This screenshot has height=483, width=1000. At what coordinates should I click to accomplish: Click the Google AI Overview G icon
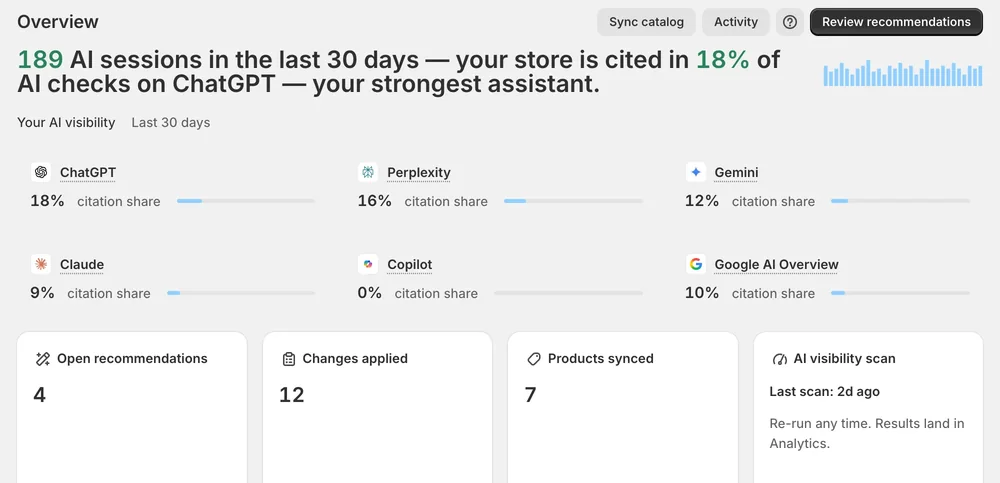click(x=696, y=264)
